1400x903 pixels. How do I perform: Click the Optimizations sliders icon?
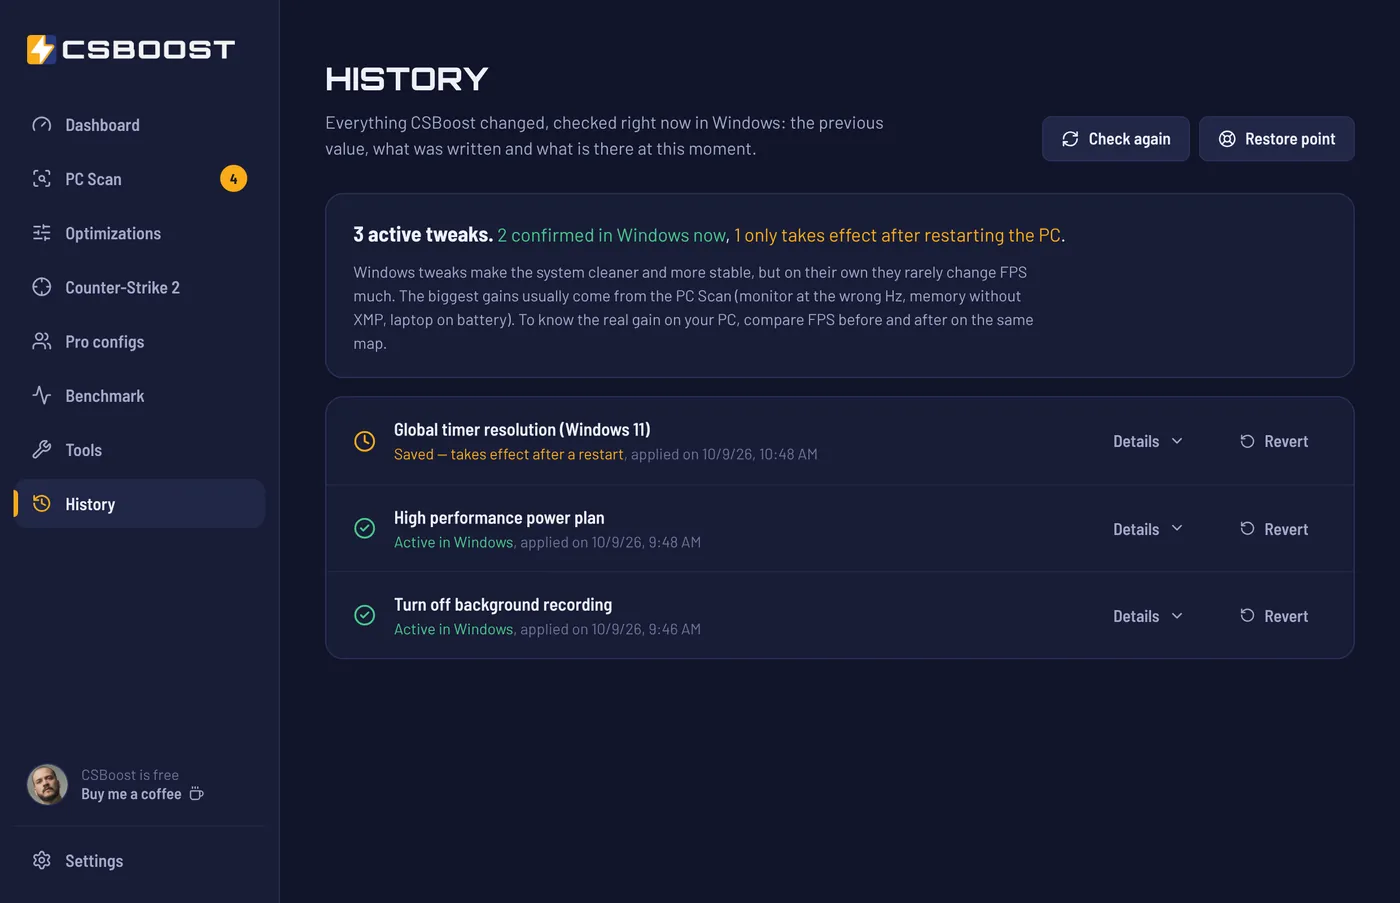pyautogui.click(x=42, y=233)
